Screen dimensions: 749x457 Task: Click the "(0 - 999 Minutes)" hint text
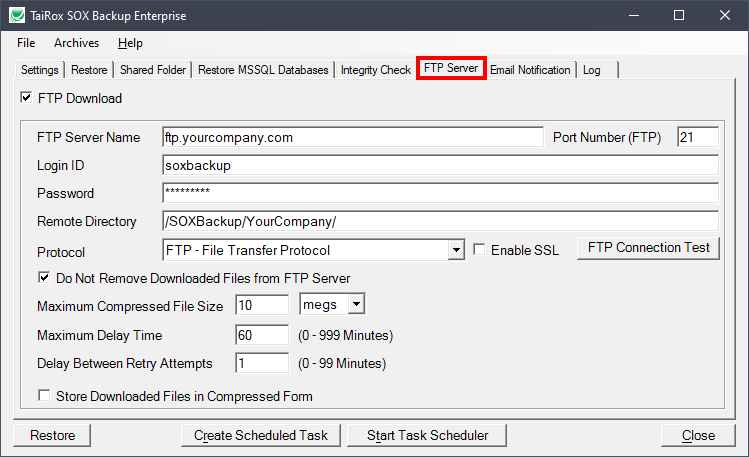click(x=345, y=335)
